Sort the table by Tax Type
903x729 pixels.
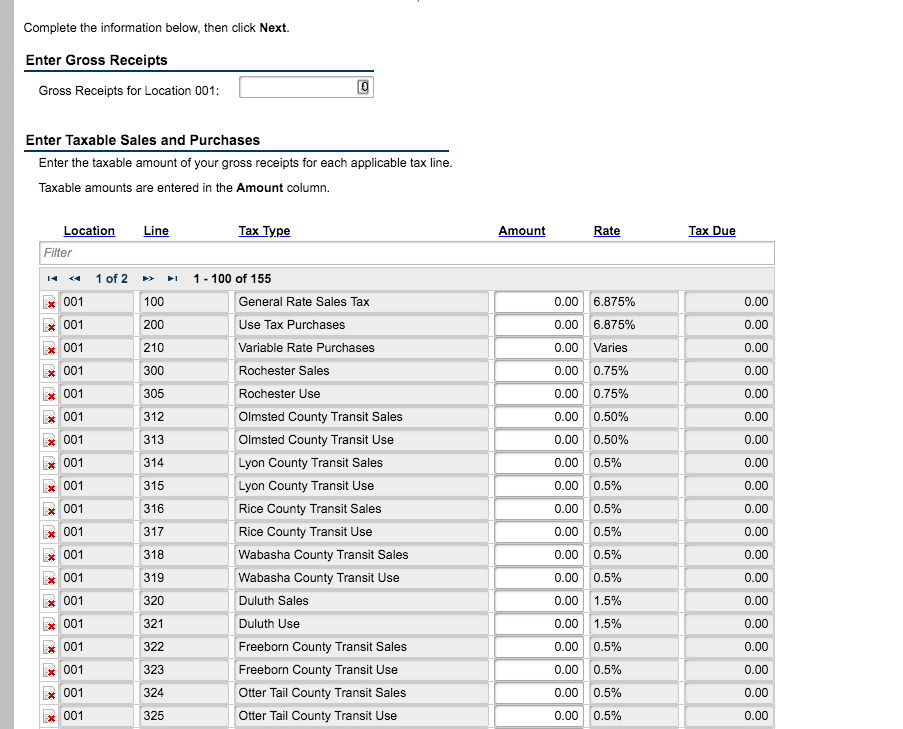click(263, 231)
